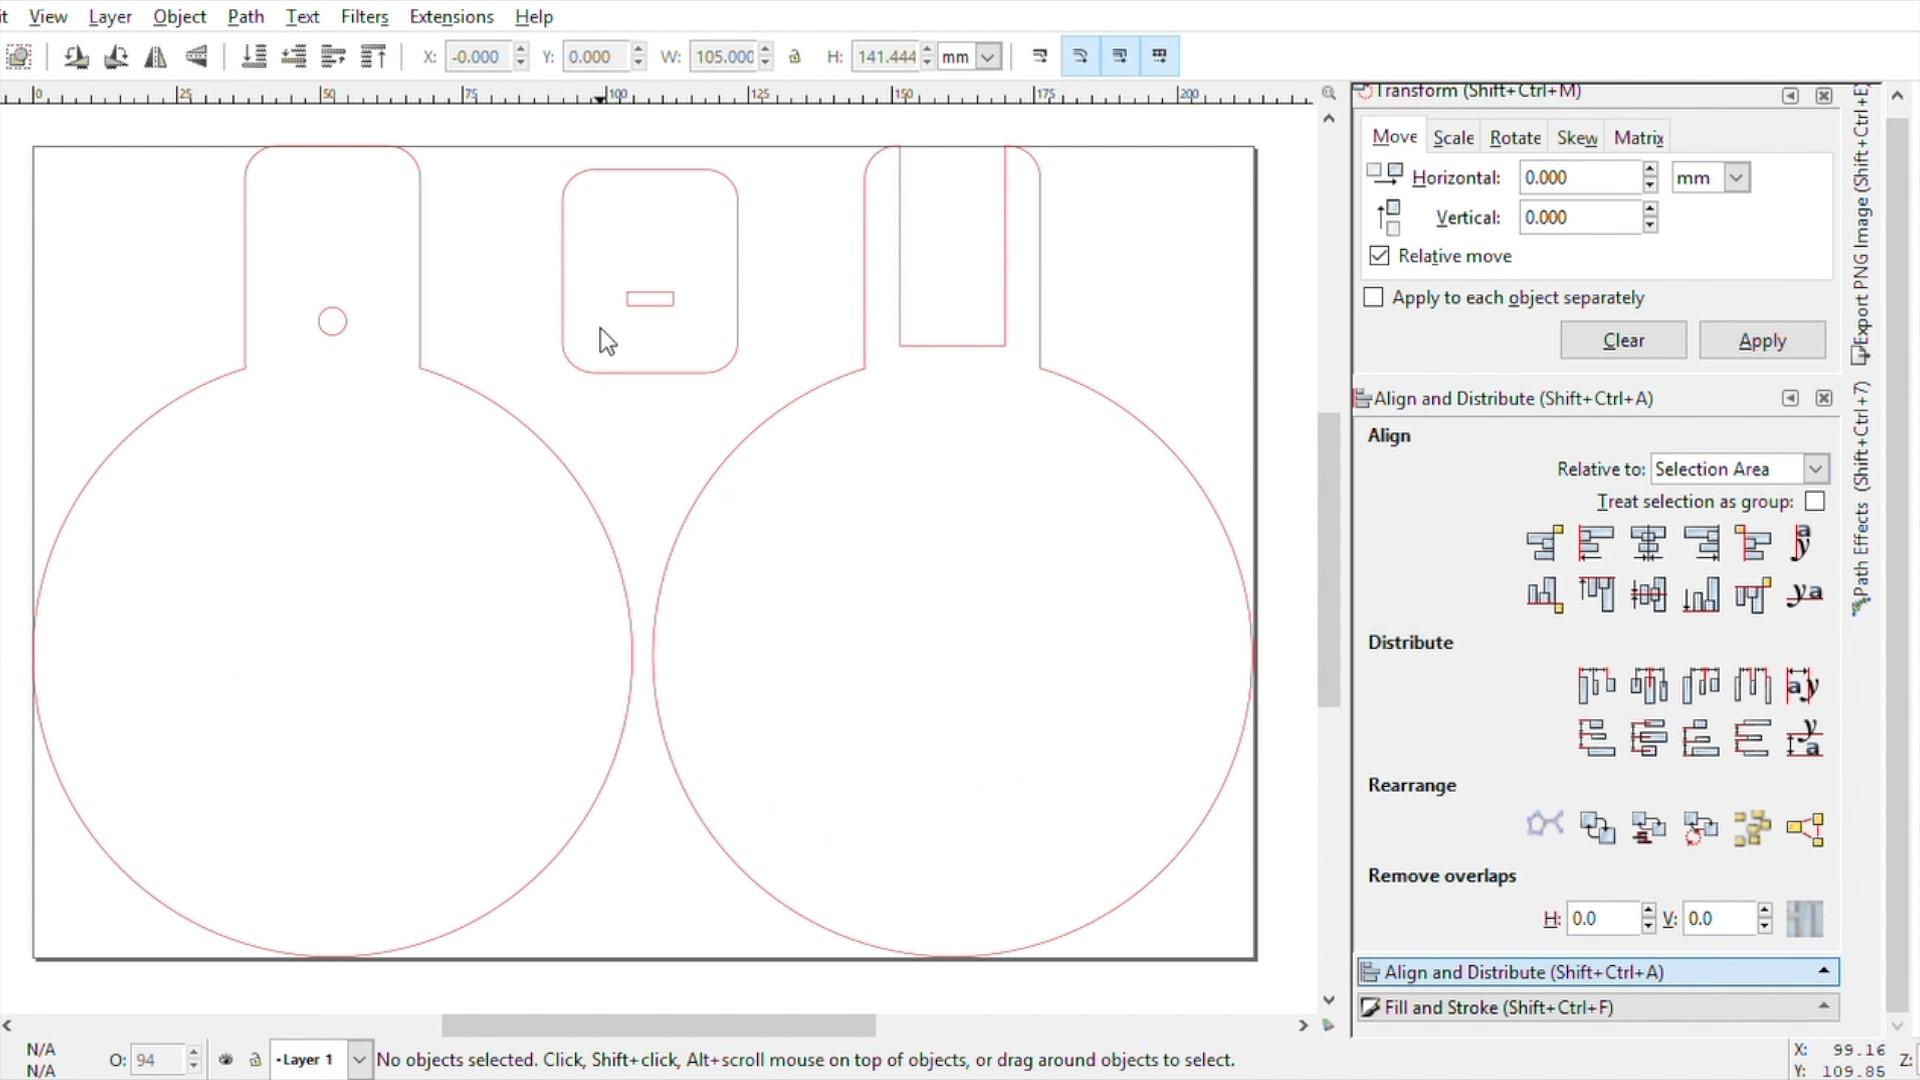Click the Clear button in Transform panel

(1623, 340)
